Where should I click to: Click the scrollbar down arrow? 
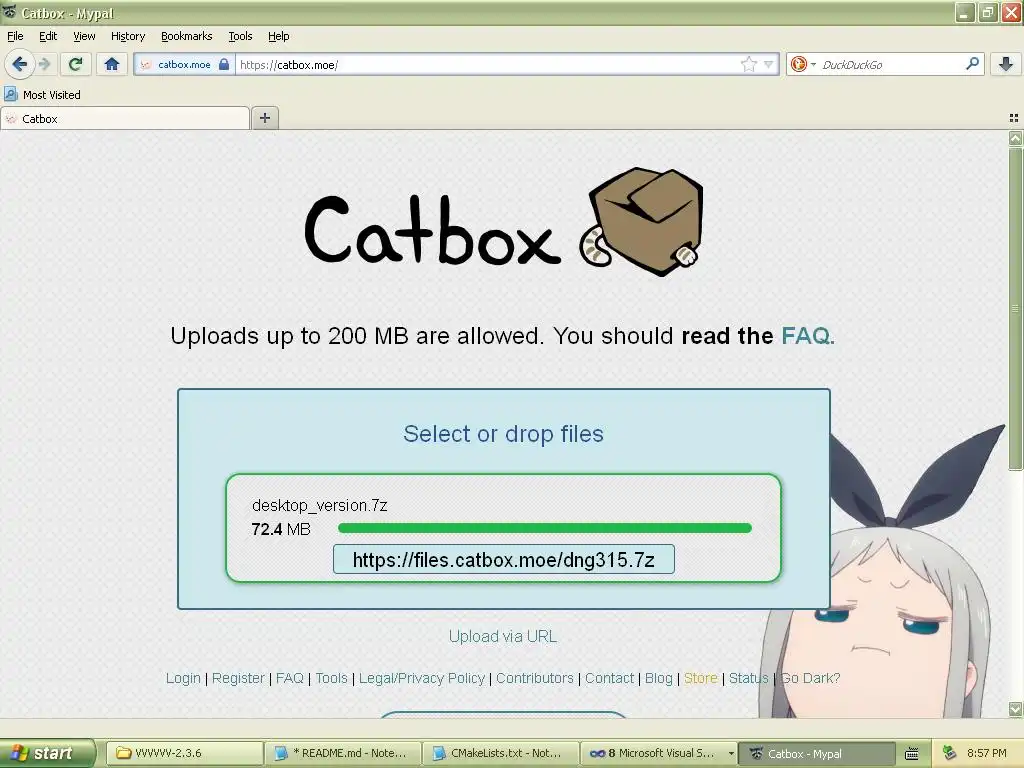click(x=1015, y=709)
